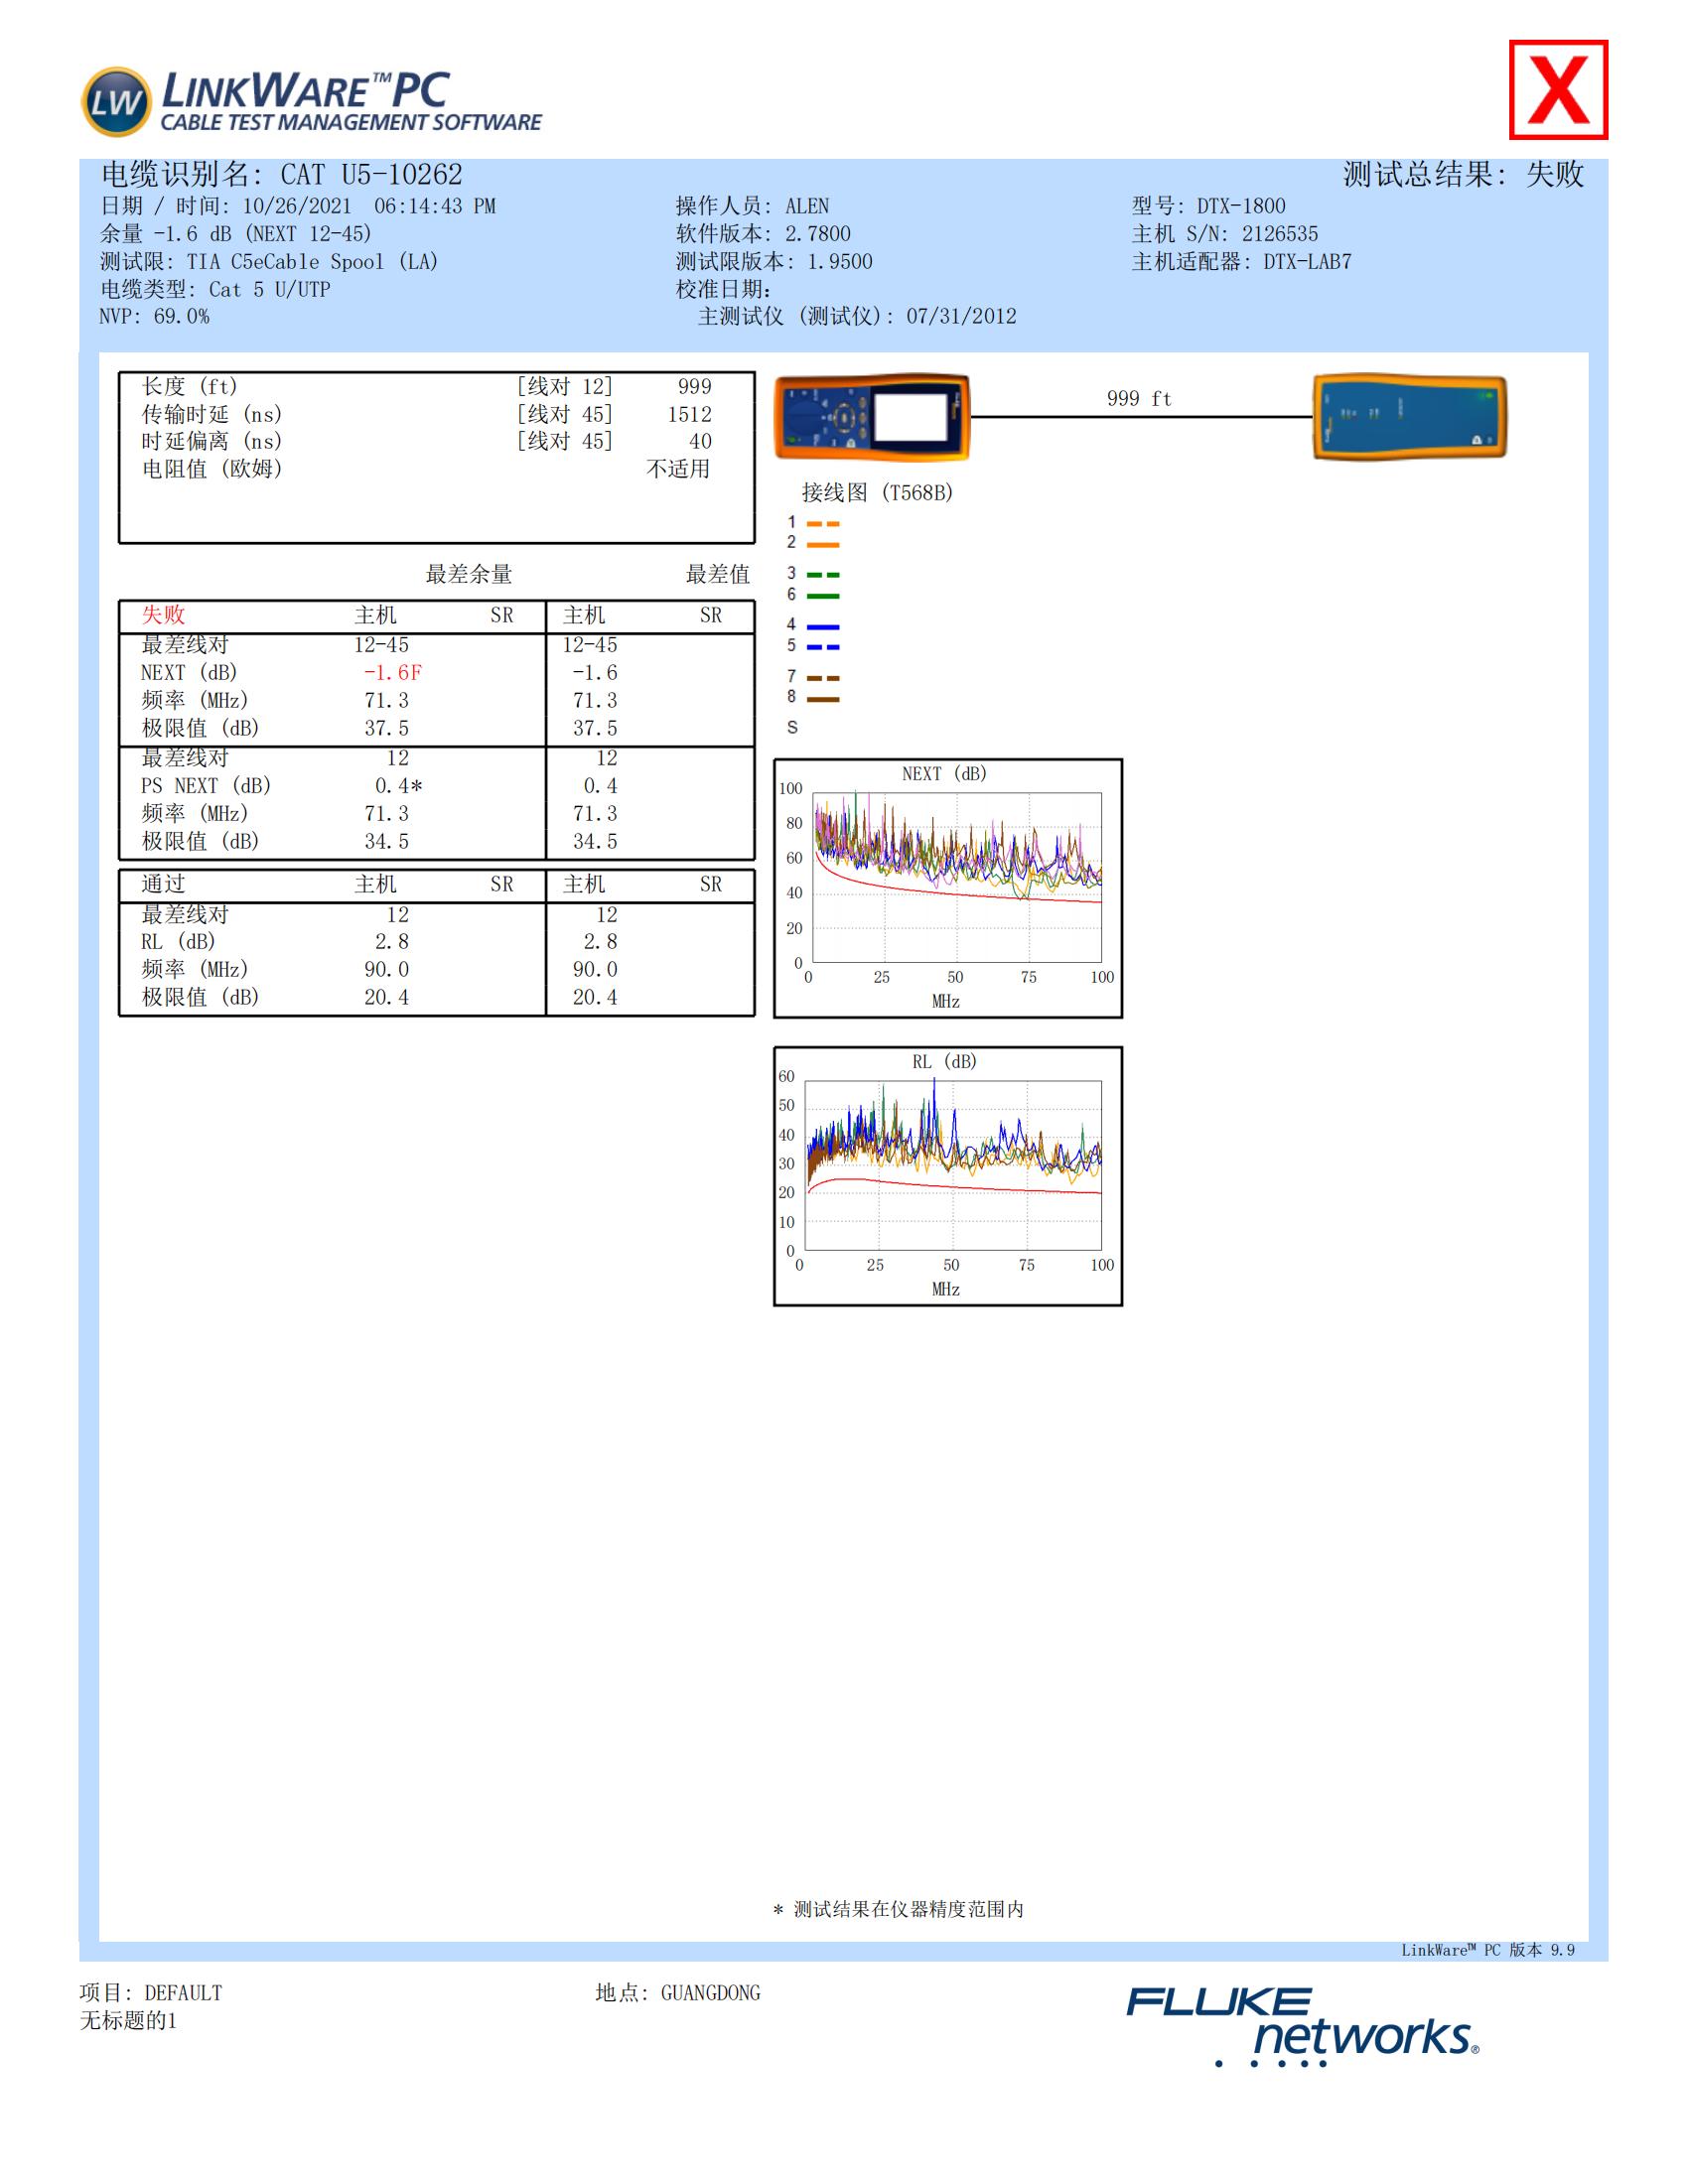Select the solid blue wire for pin 4

(x=822, y=626)
